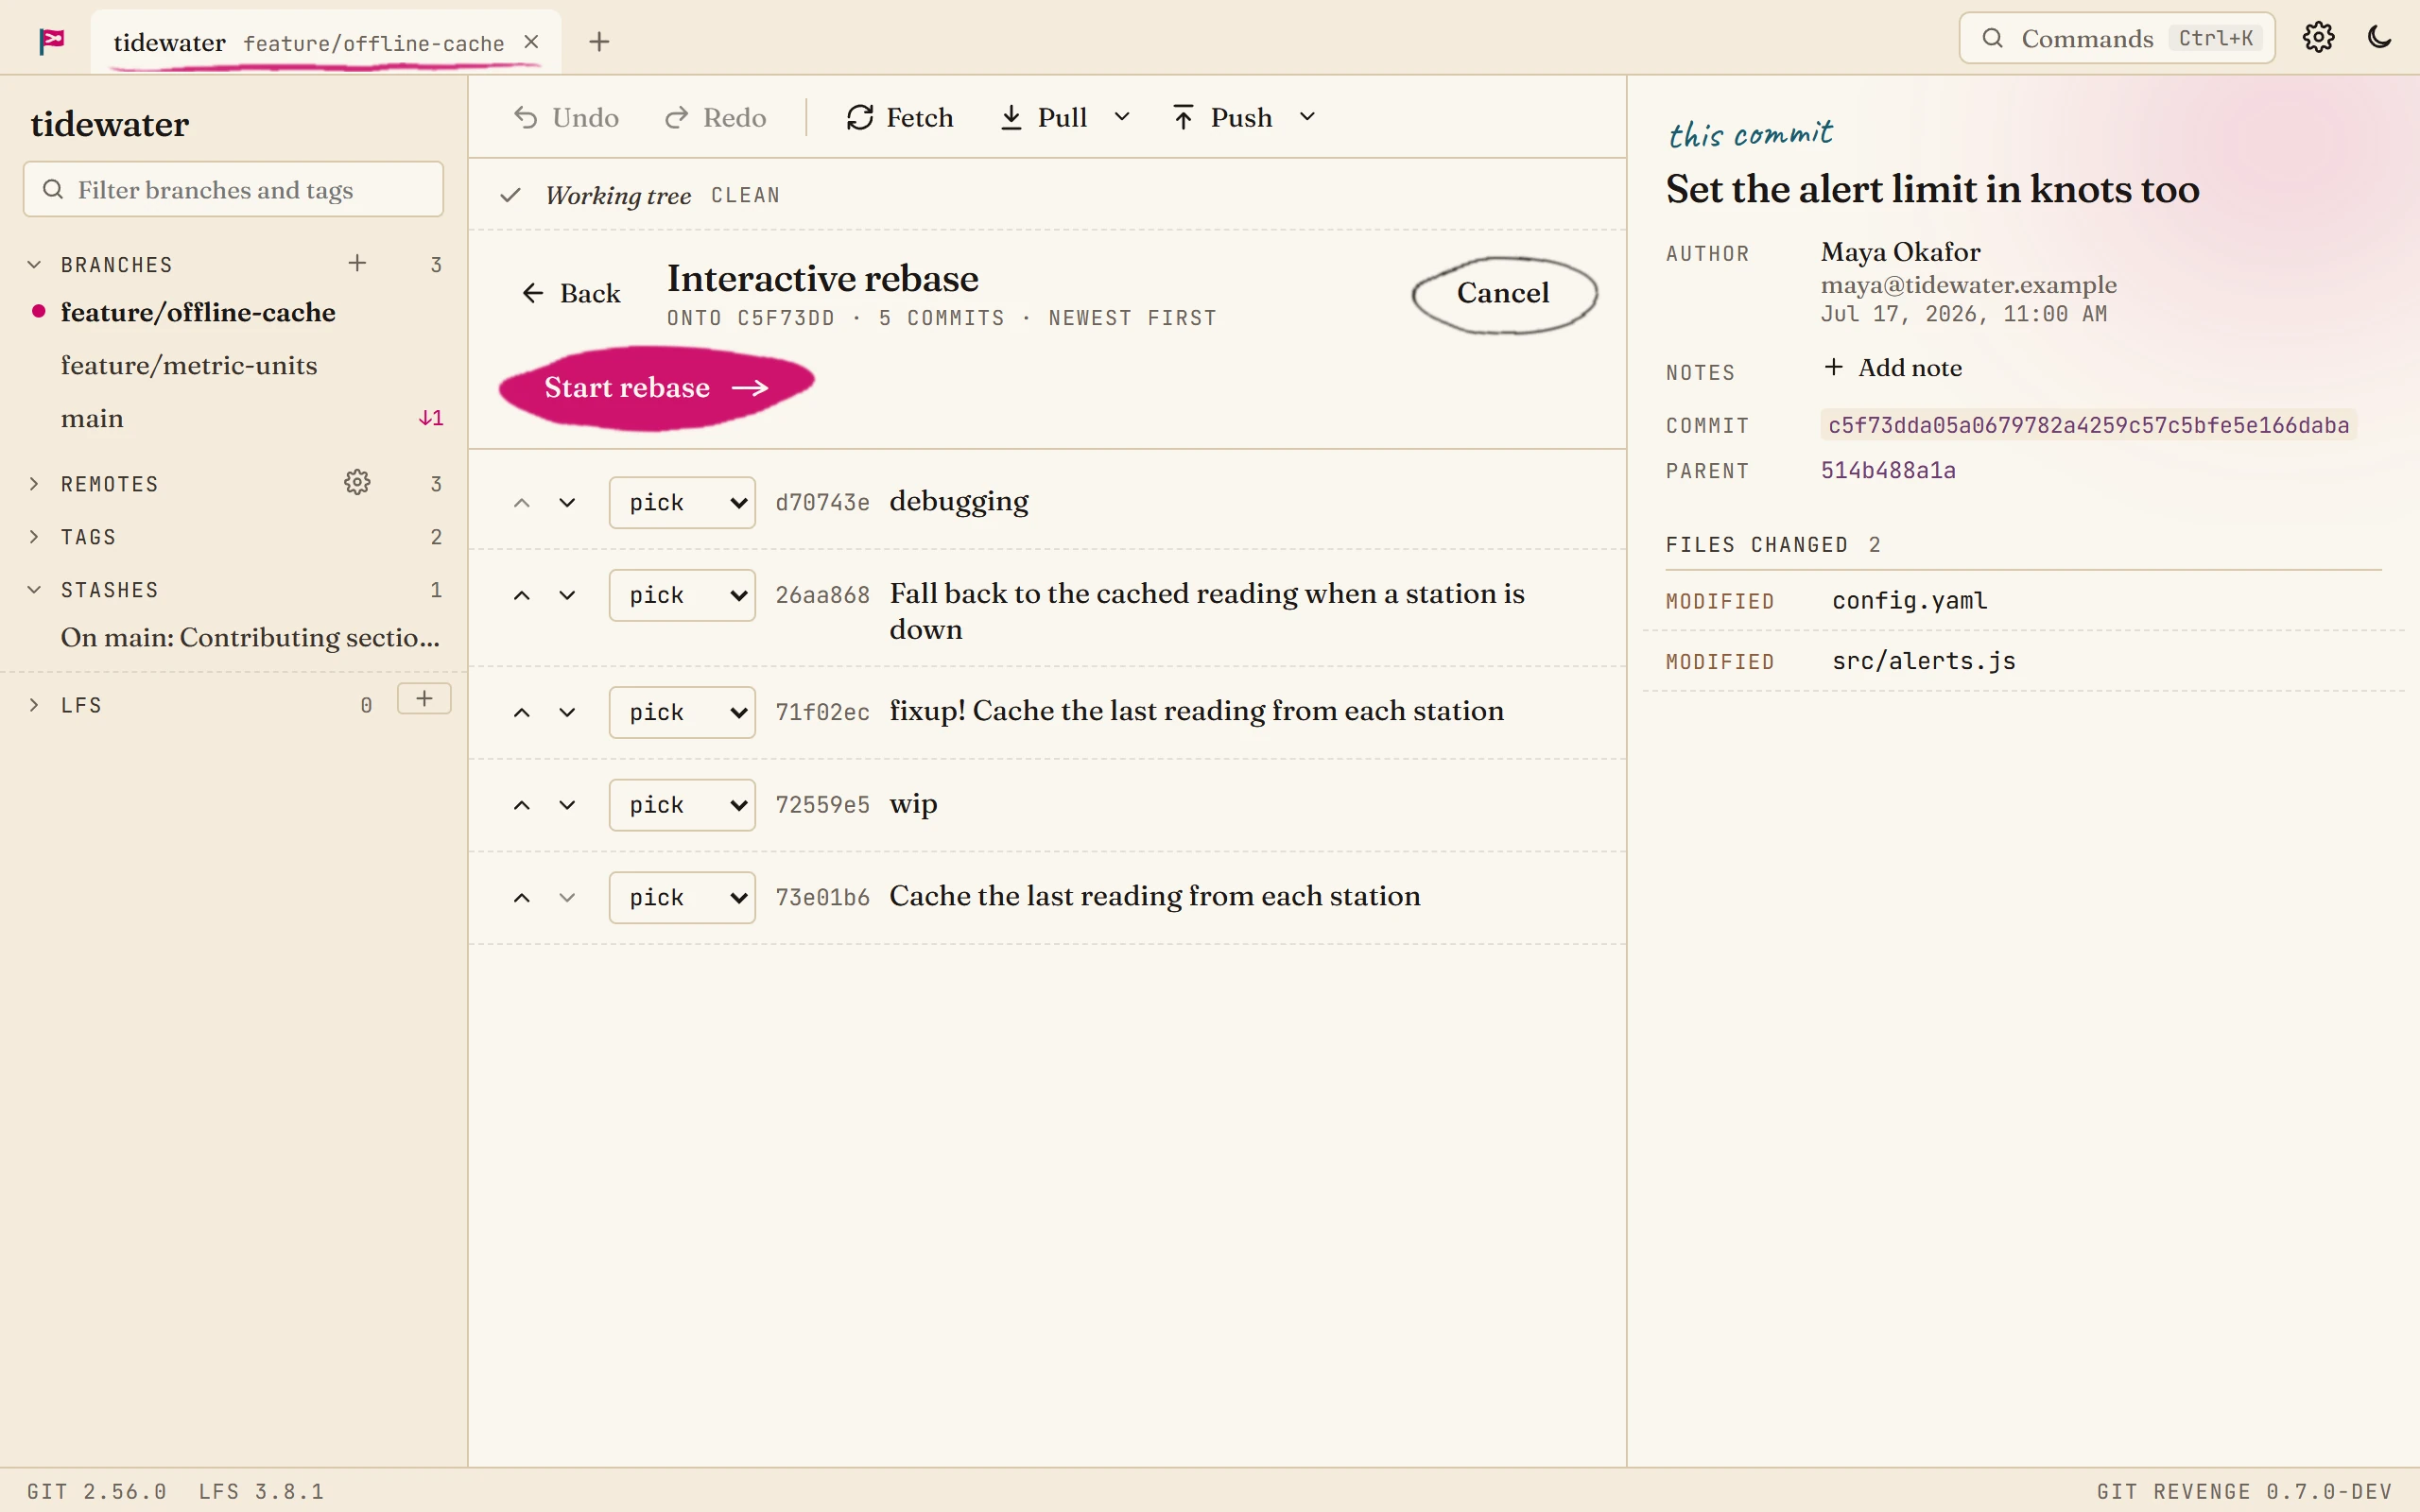Fetch from remotes
The image size is (2420, 1512).
(899, 117)
